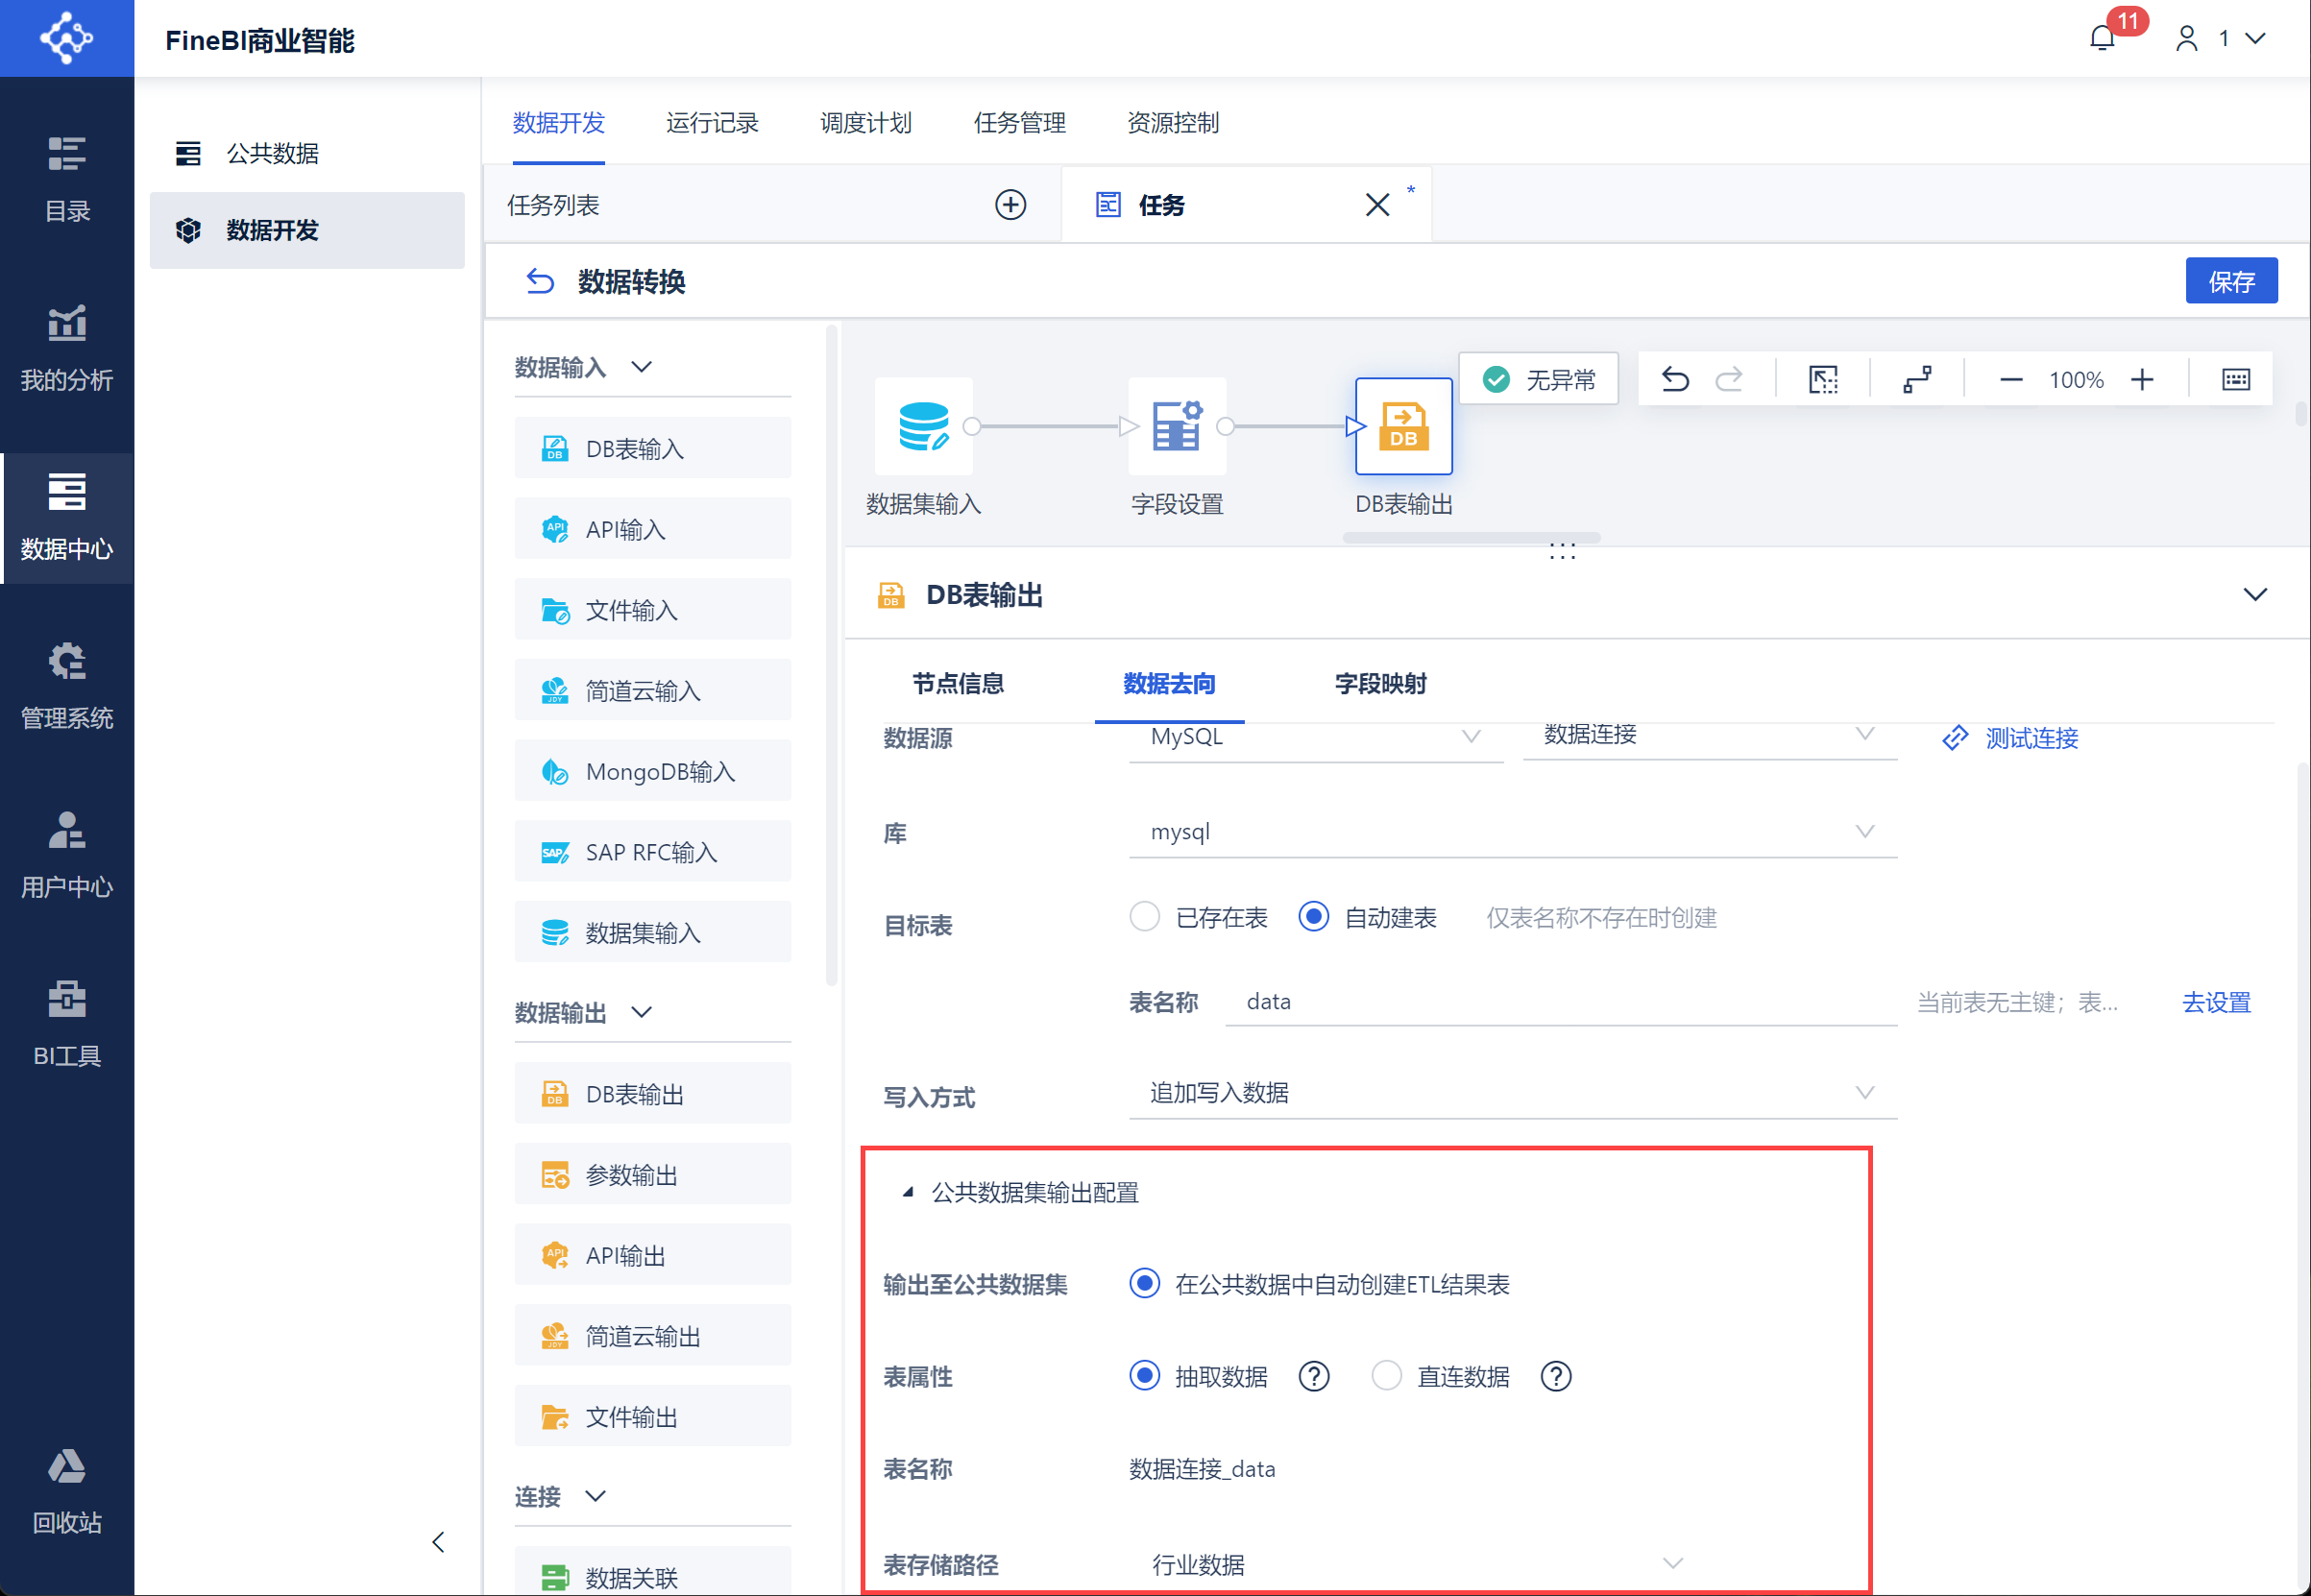
Task: Click the undo arrow in canvas toolbar
Action: pos(1676,380)
